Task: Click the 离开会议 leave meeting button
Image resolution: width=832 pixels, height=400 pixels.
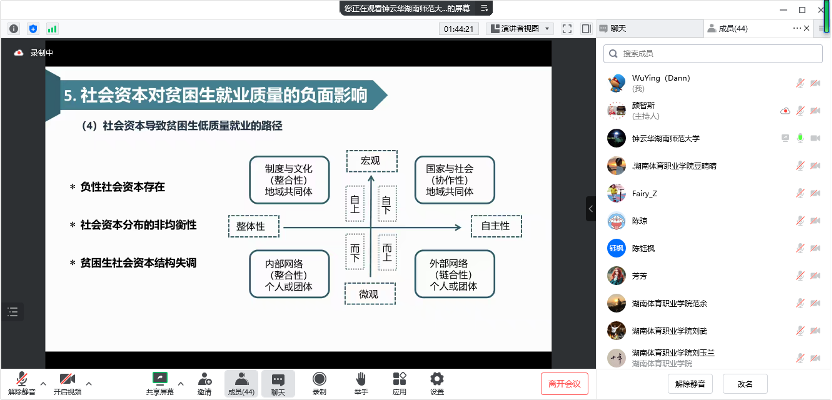Action: (565, 384)
